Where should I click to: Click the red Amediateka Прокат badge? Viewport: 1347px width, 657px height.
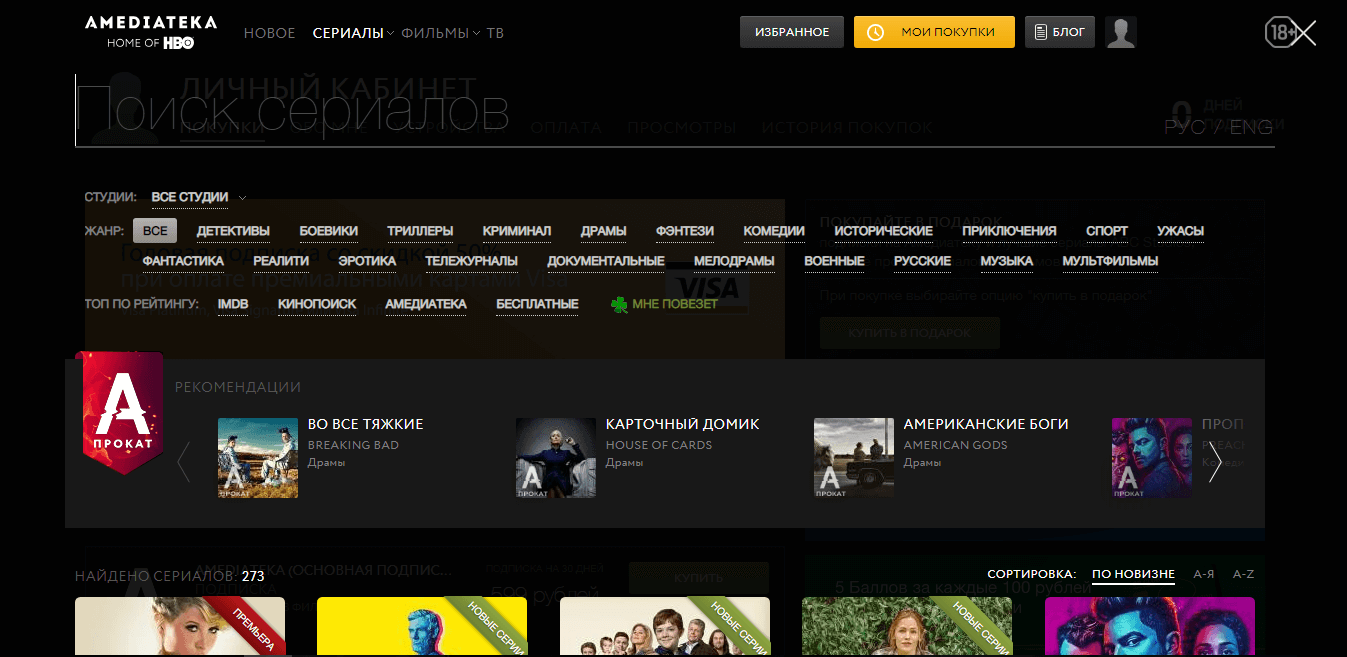click(x=123, y=412)
